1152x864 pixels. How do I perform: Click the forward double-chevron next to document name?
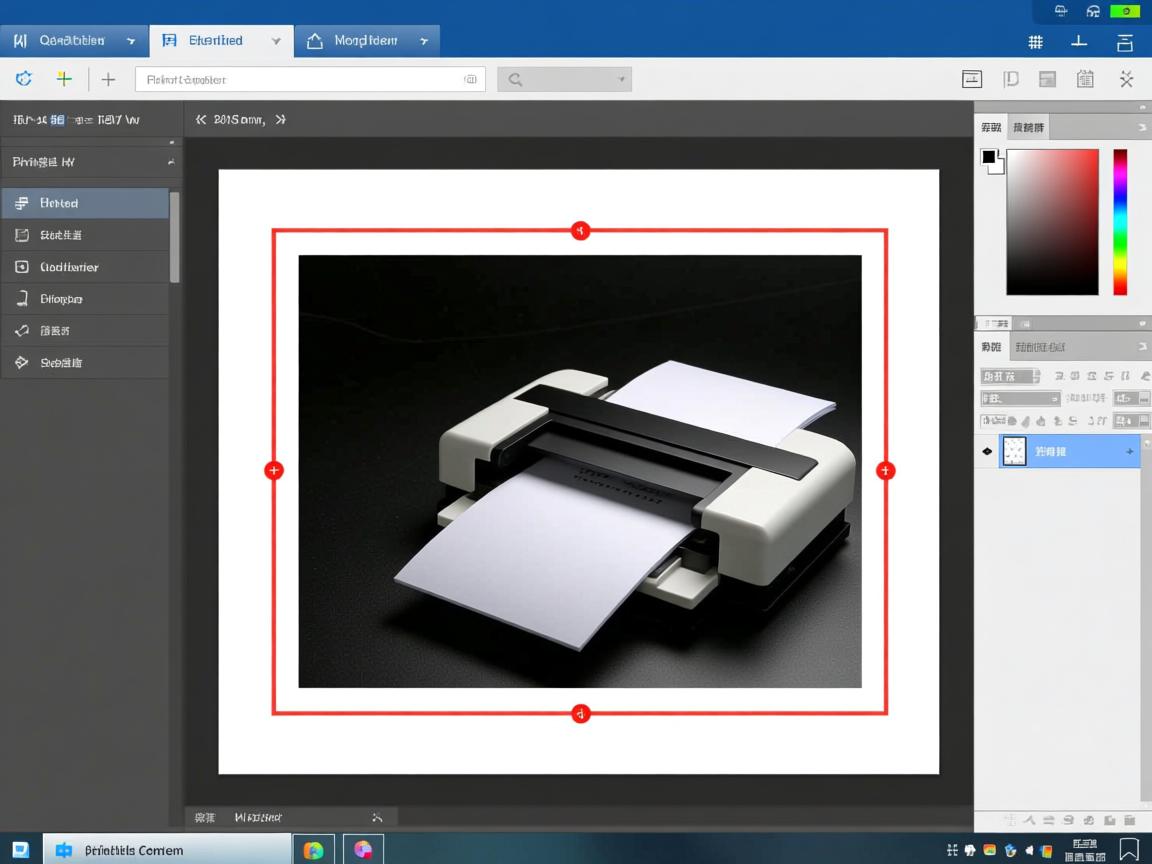280,119
